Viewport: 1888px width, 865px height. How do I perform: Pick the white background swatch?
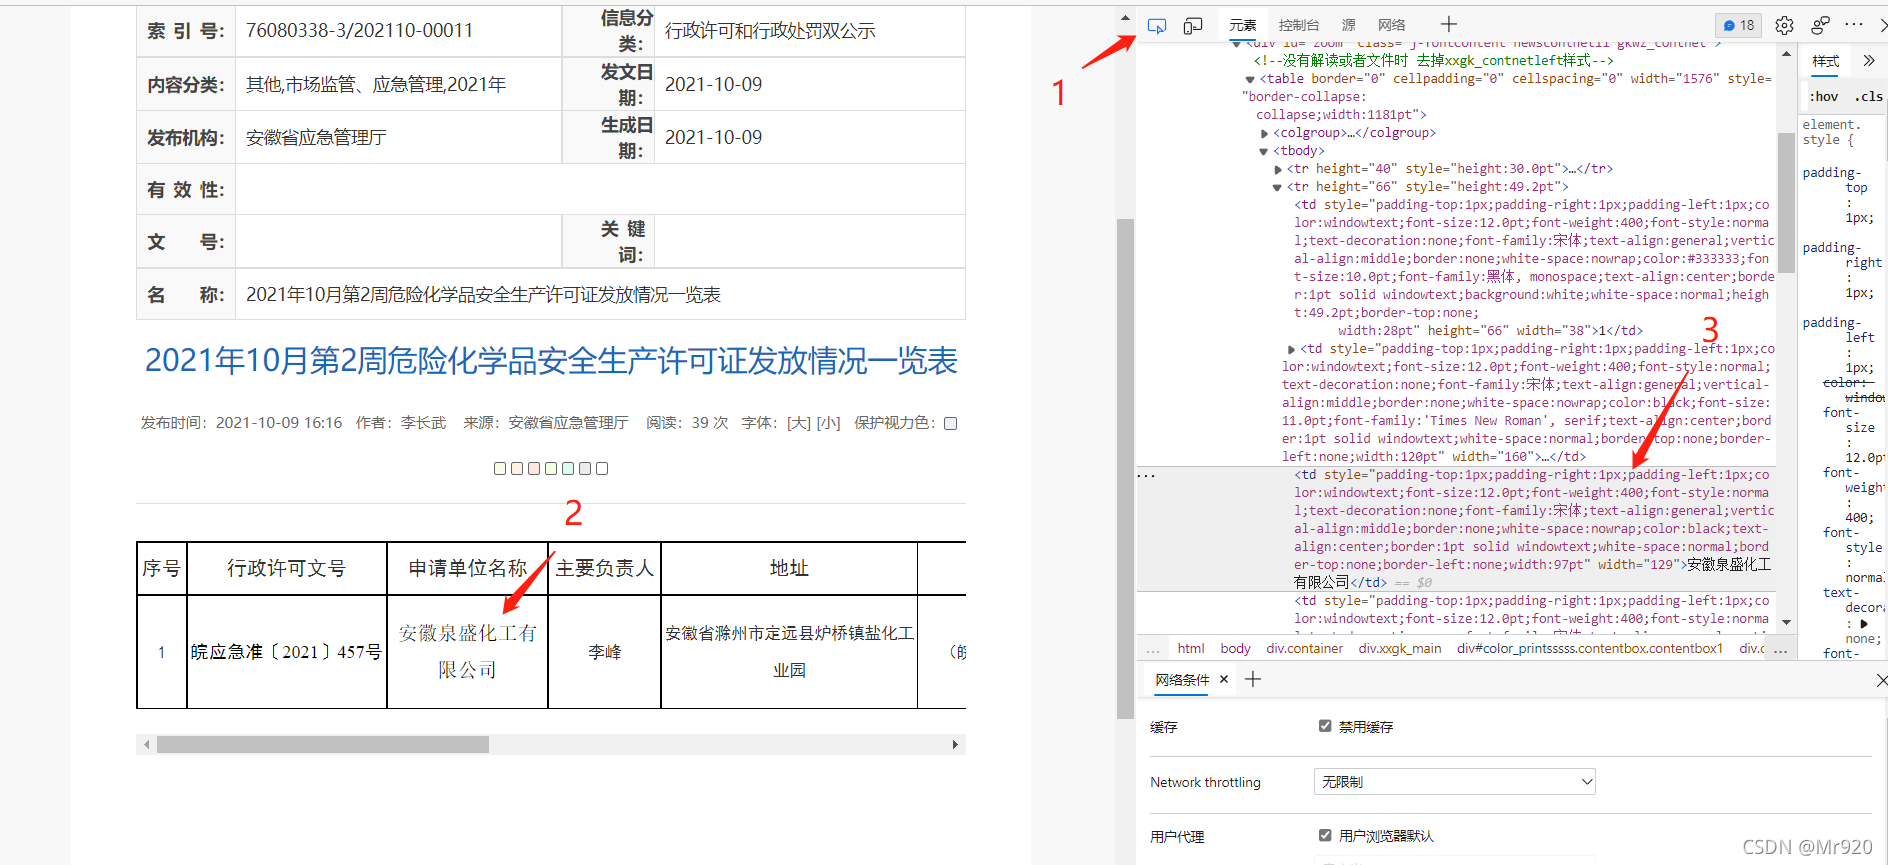pyautogui.click(x=602, y=468)
